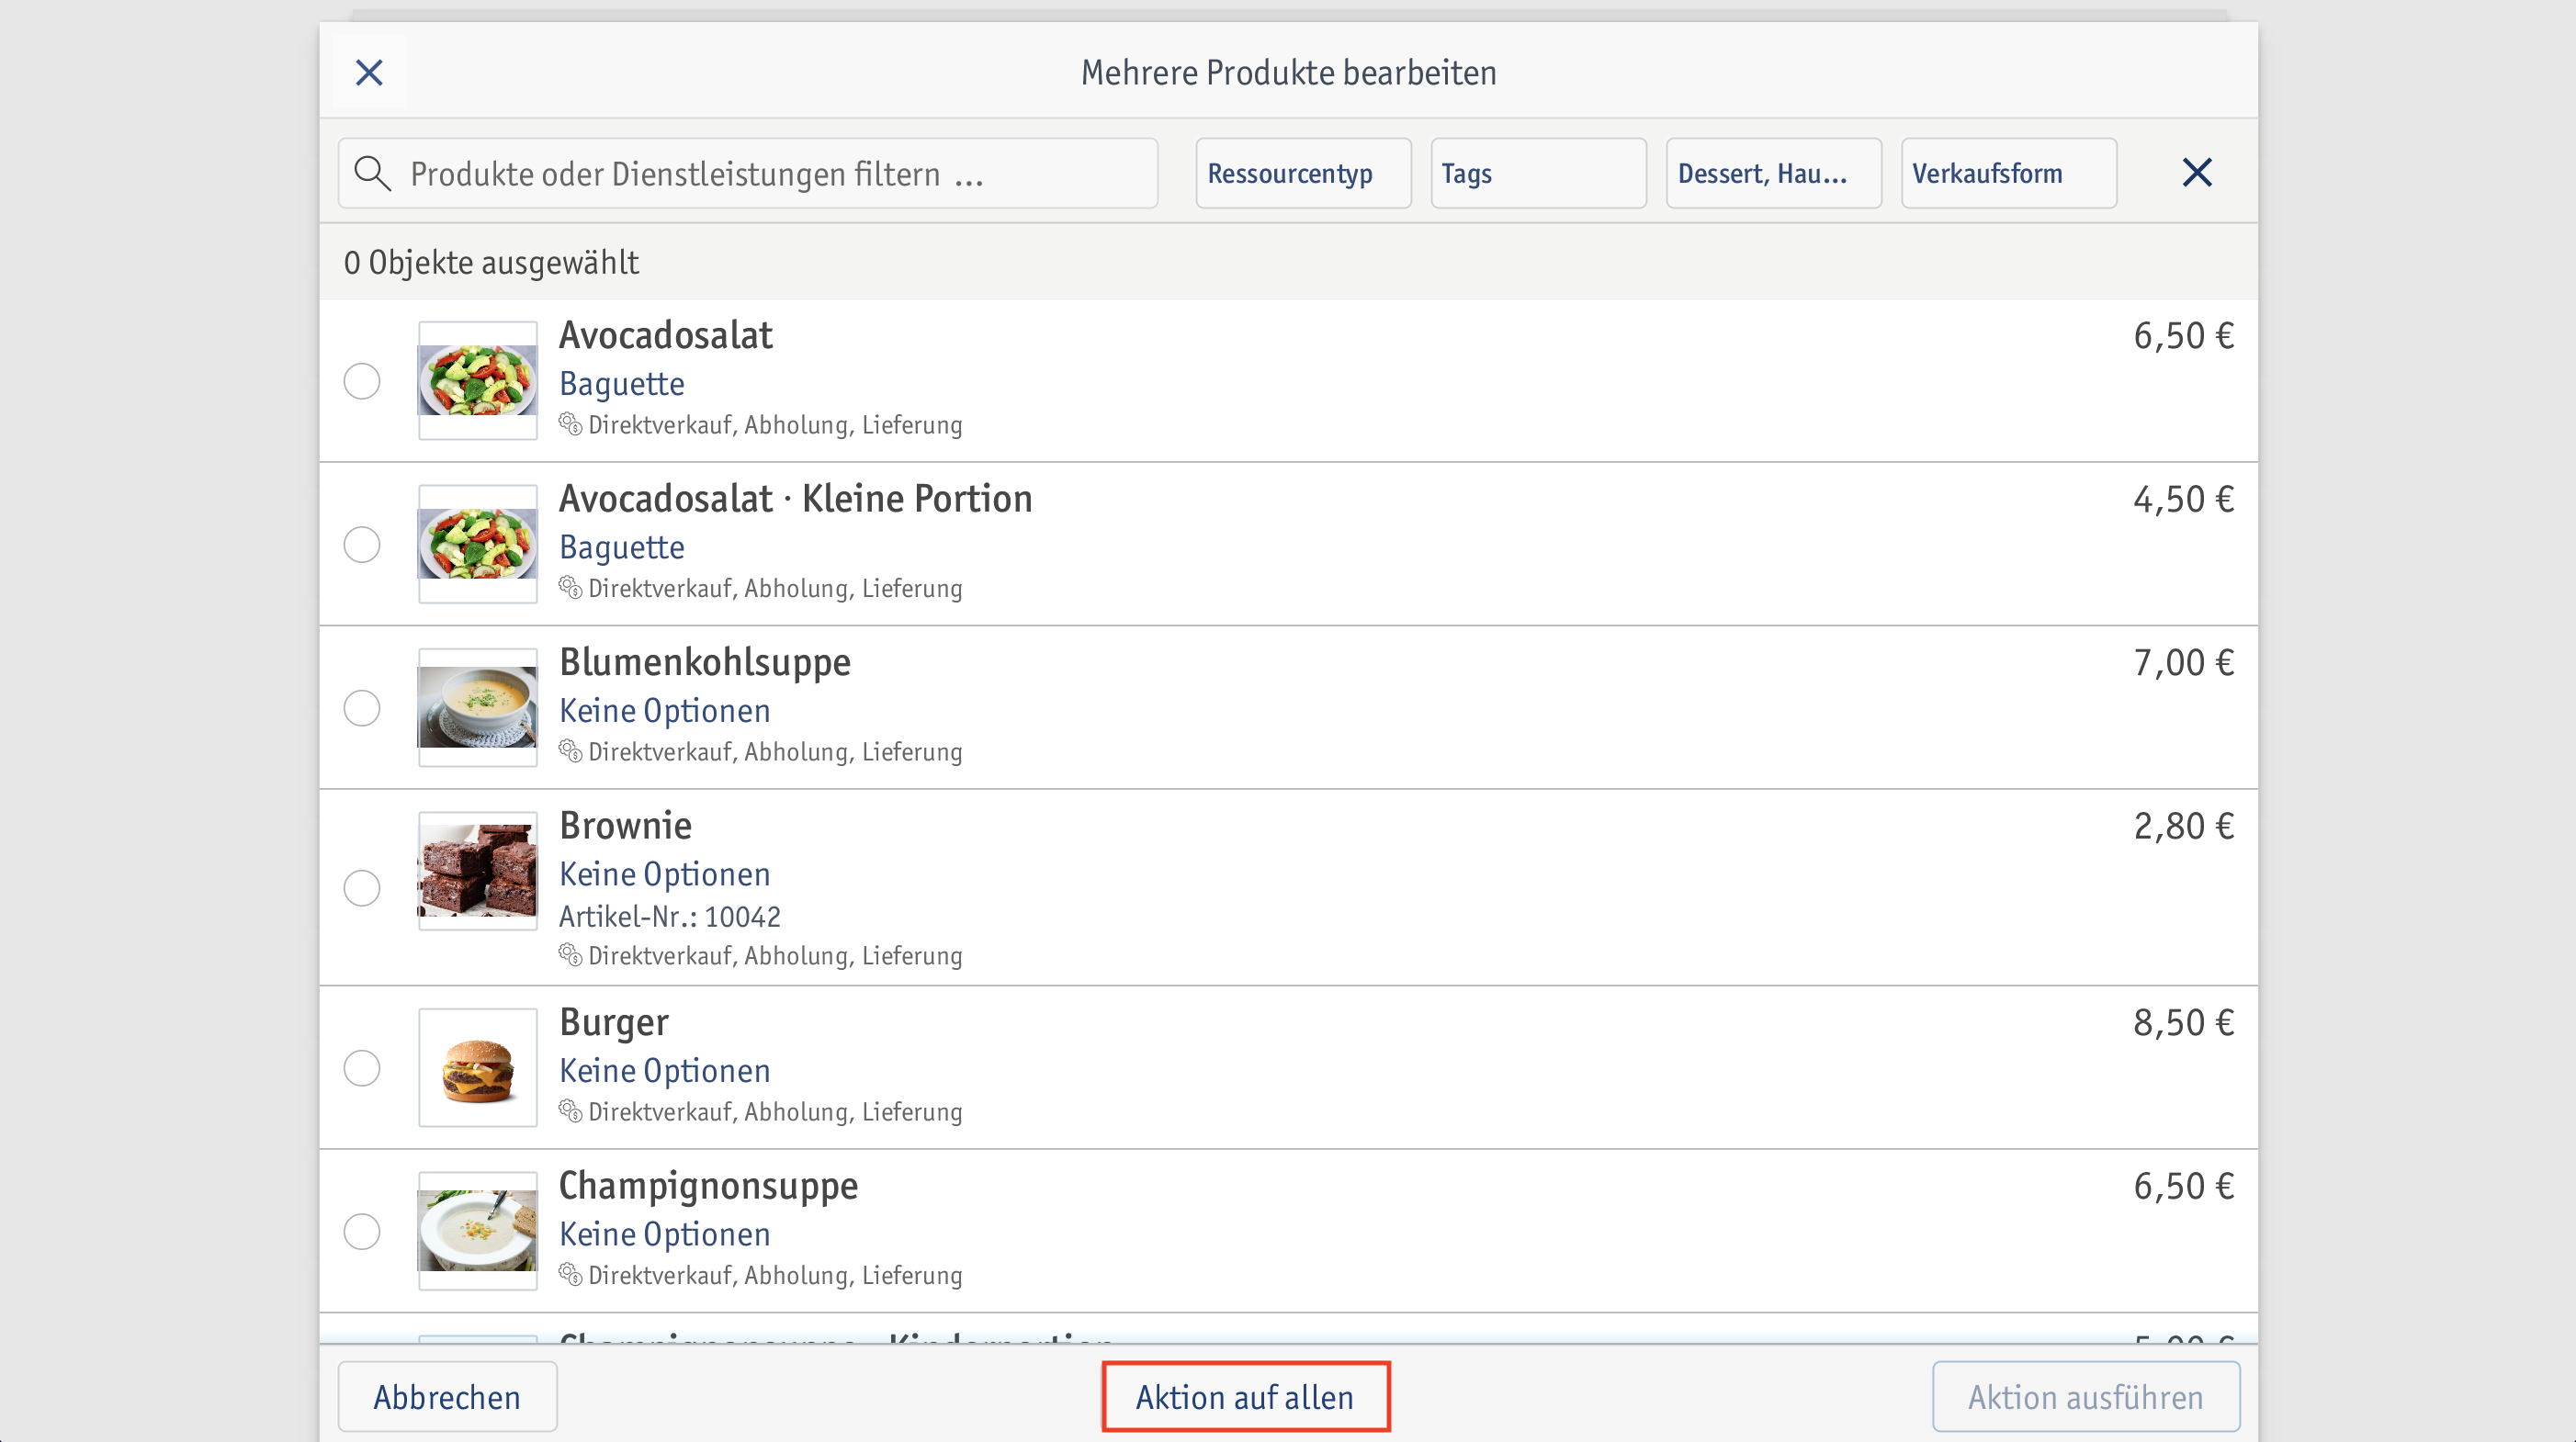
Task: Select the Brownie radio button
Action: coord(362,888)
